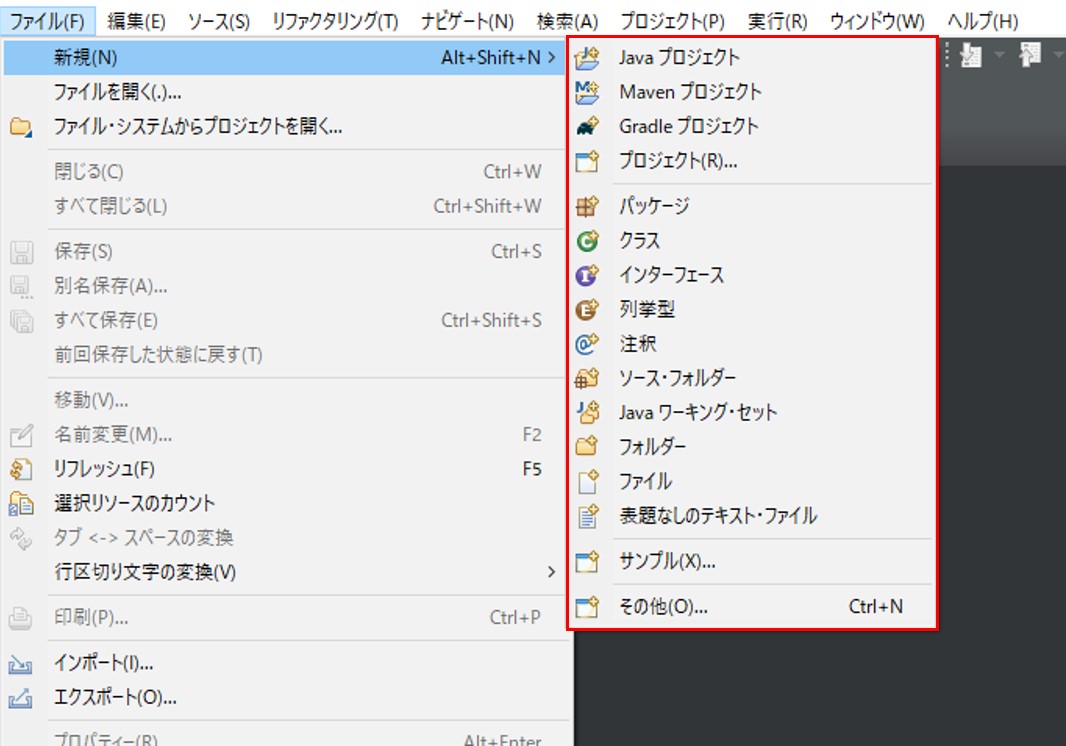Viewport: 1066px width, 746px height.
Task: Click the 表題なしのテキスト・ファイル icon
Action: 588,516
